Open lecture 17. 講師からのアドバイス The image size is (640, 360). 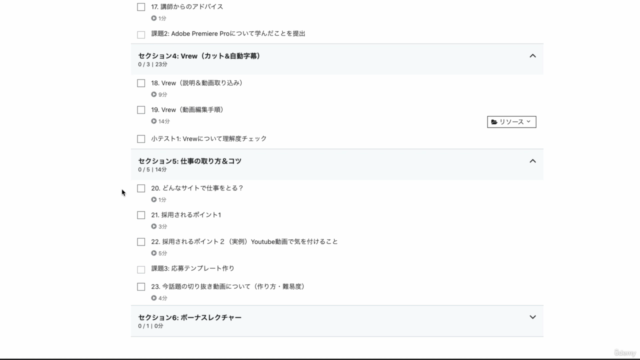click(187, 7)
